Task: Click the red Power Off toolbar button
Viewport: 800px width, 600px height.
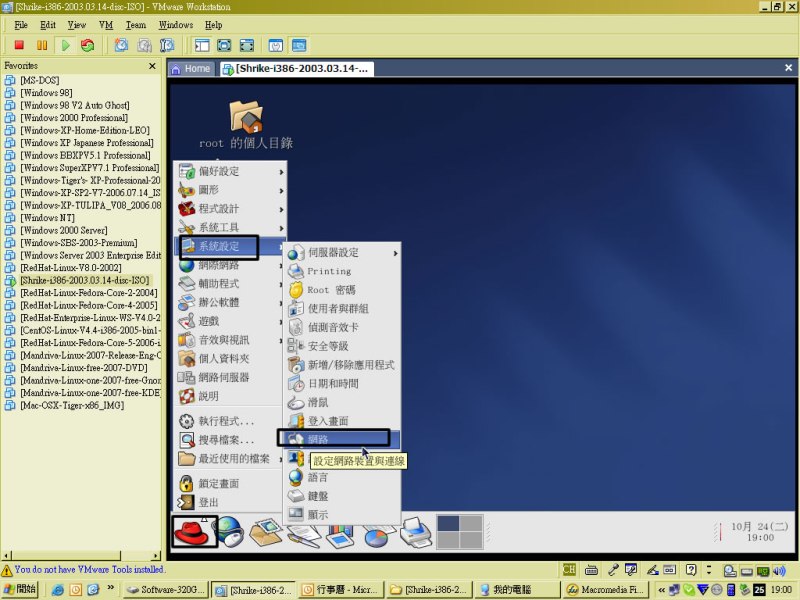Action: [18, 45]
